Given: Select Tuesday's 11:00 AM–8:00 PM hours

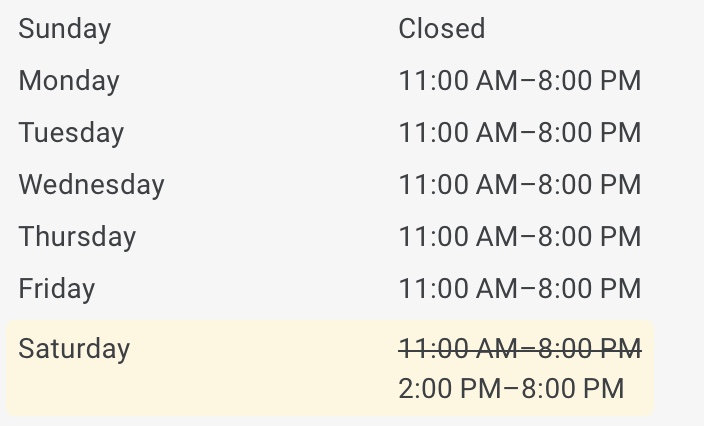Looking at the screenshot, I should (520, 132).
